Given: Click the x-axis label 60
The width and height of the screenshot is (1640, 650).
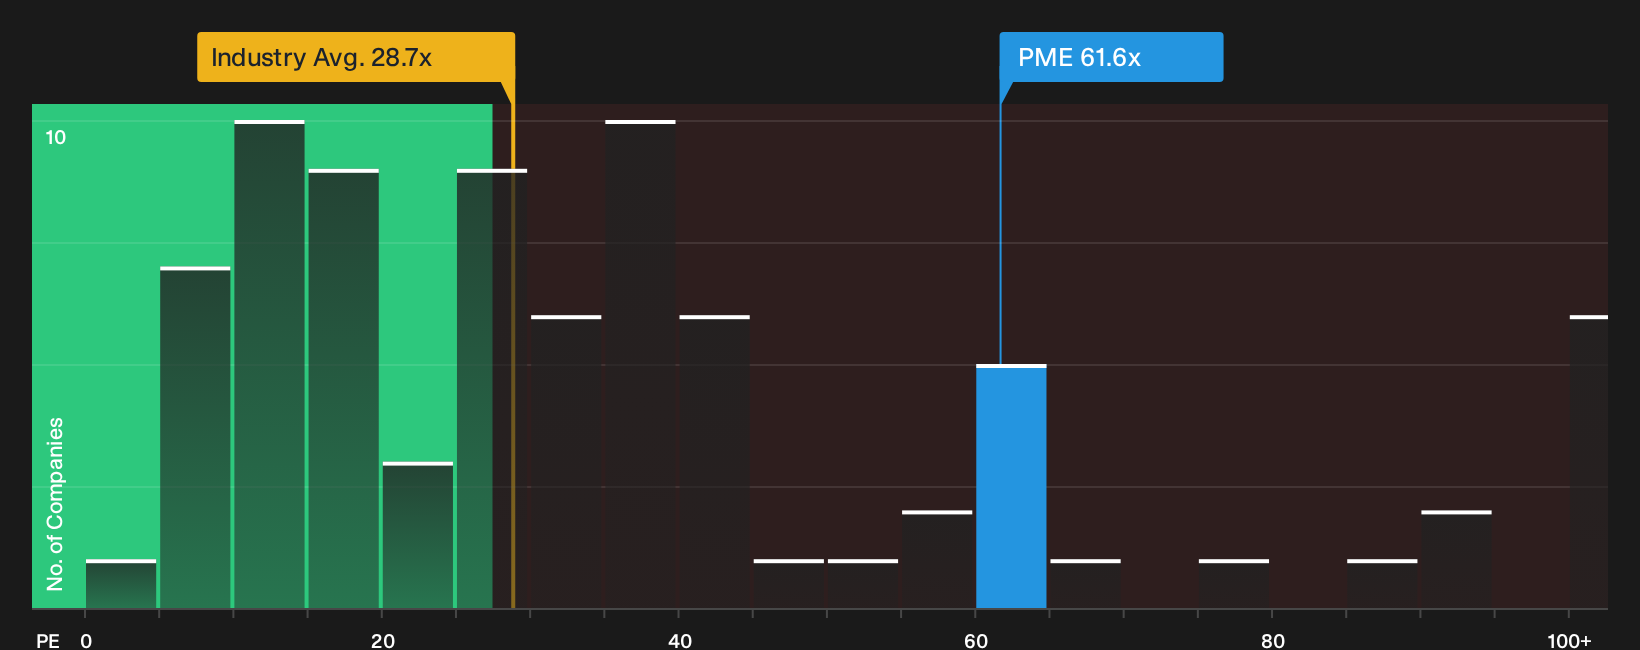Looking at the screenshot, I should 976,640.
